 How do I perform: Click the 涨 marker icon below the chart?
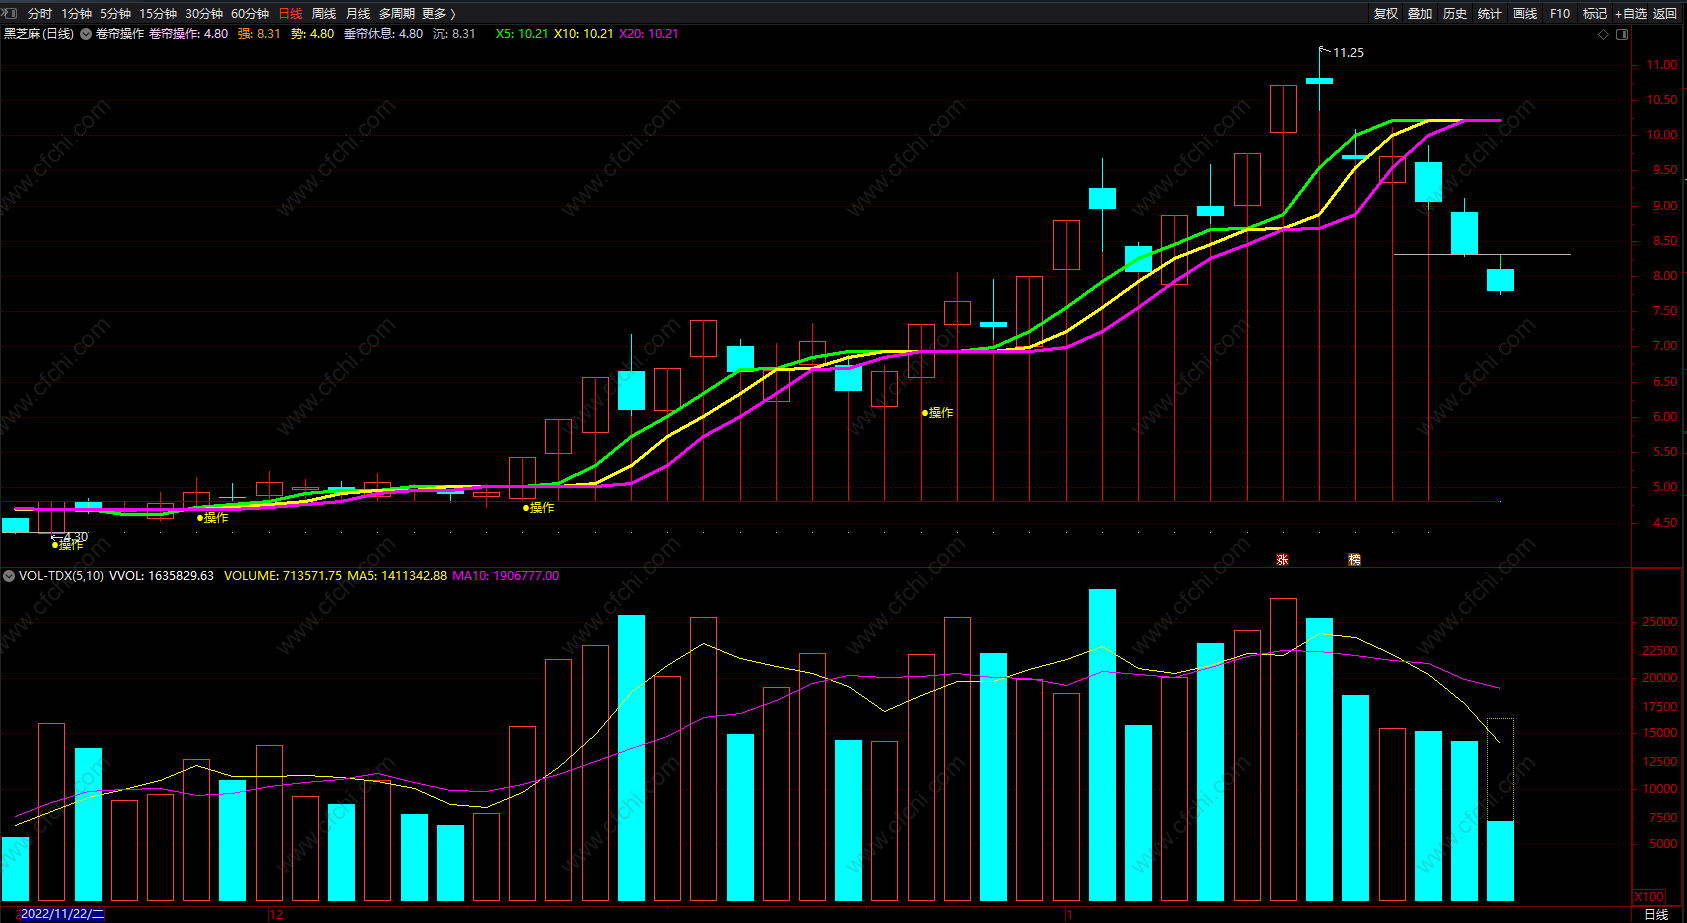[1282, 560]
